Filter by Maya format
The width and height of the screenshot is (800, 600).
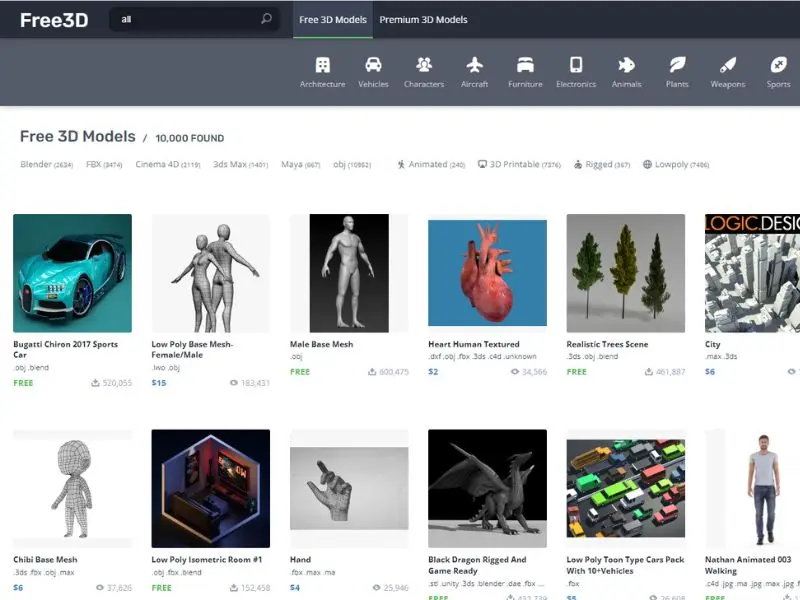point(301,164)
